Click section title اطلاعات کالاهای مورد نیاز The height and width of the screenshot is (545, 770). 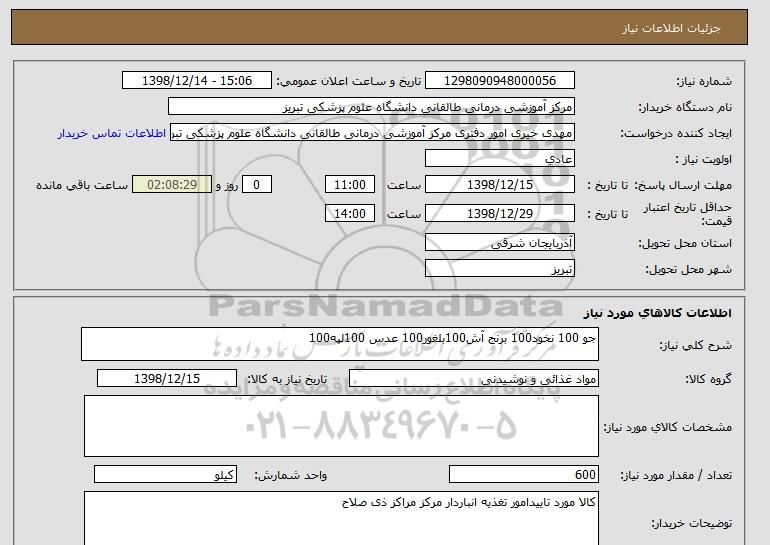pos(658,313)
